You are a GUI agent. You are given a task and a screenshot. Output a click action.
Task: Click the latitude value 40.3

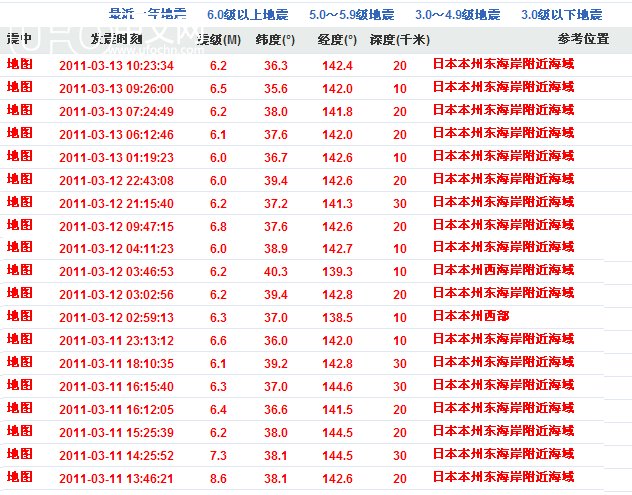[x=276, y=272]
